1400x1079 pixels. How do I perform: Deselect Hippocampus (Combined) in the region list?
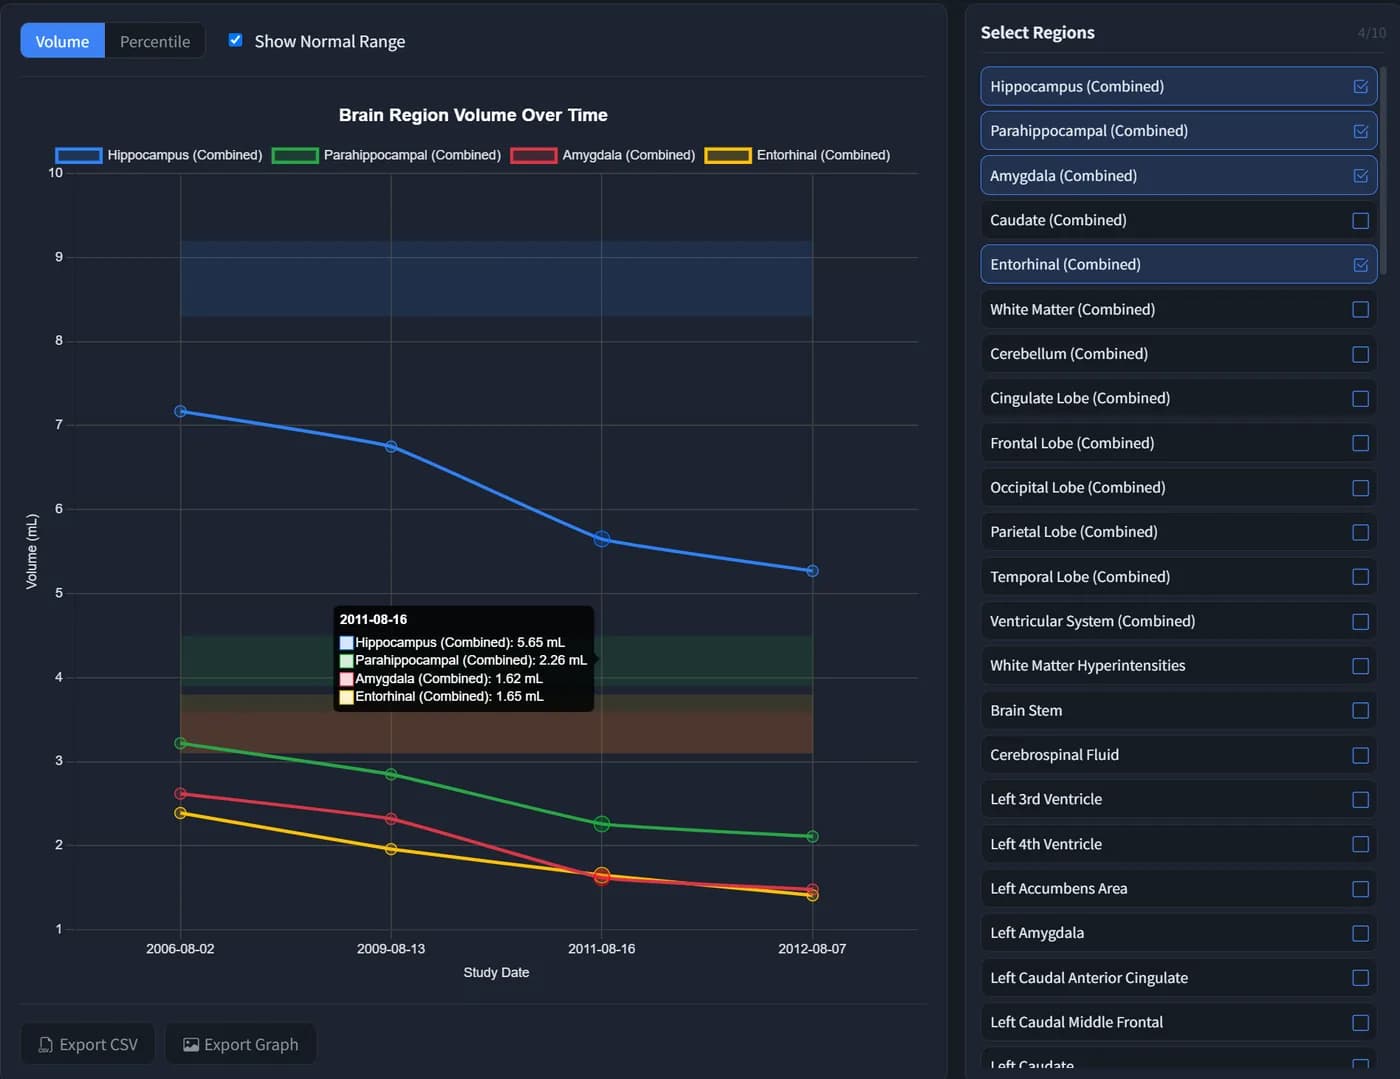pyautogui.click(x=1179, y=86)
